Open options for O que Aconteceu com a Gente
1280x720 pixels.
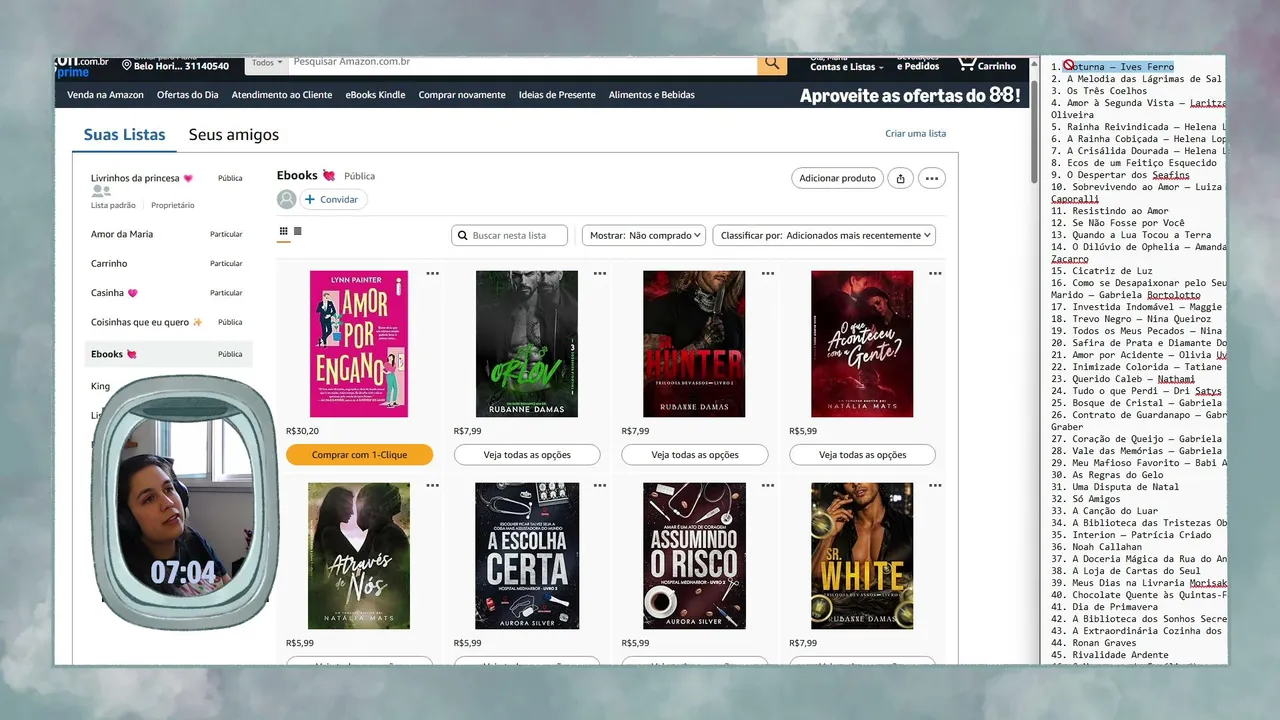(x=935, y=272)
